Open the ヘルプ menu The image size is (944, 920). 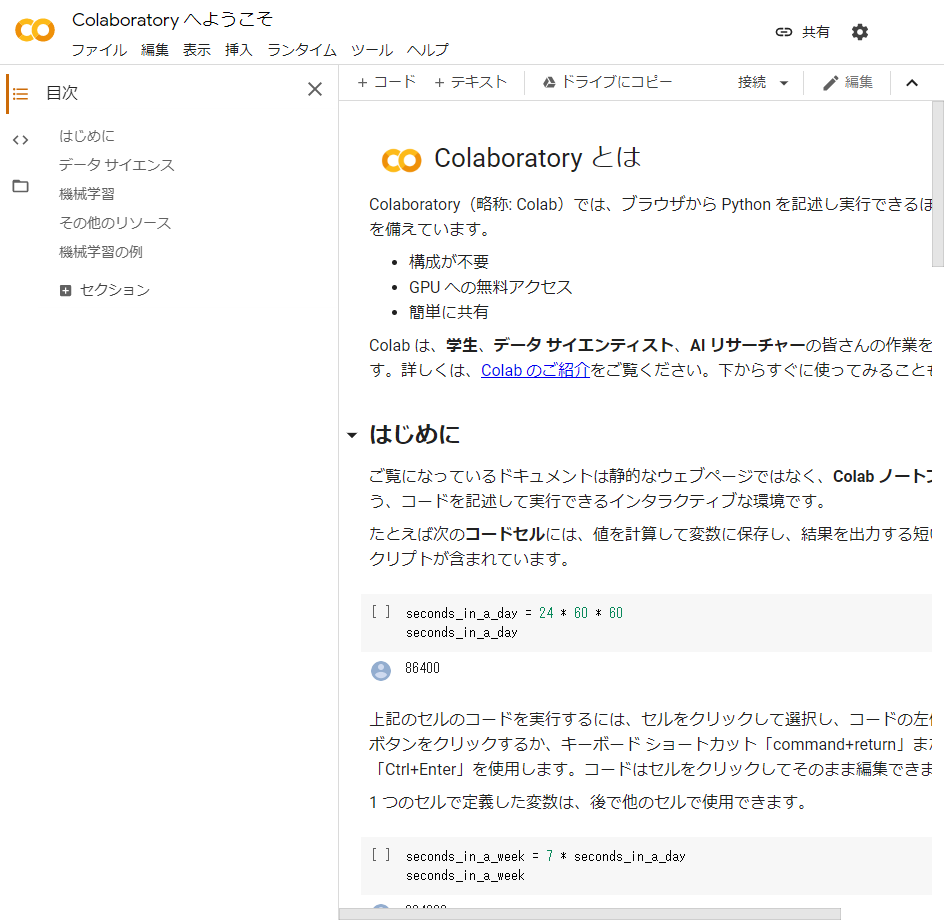428,50
